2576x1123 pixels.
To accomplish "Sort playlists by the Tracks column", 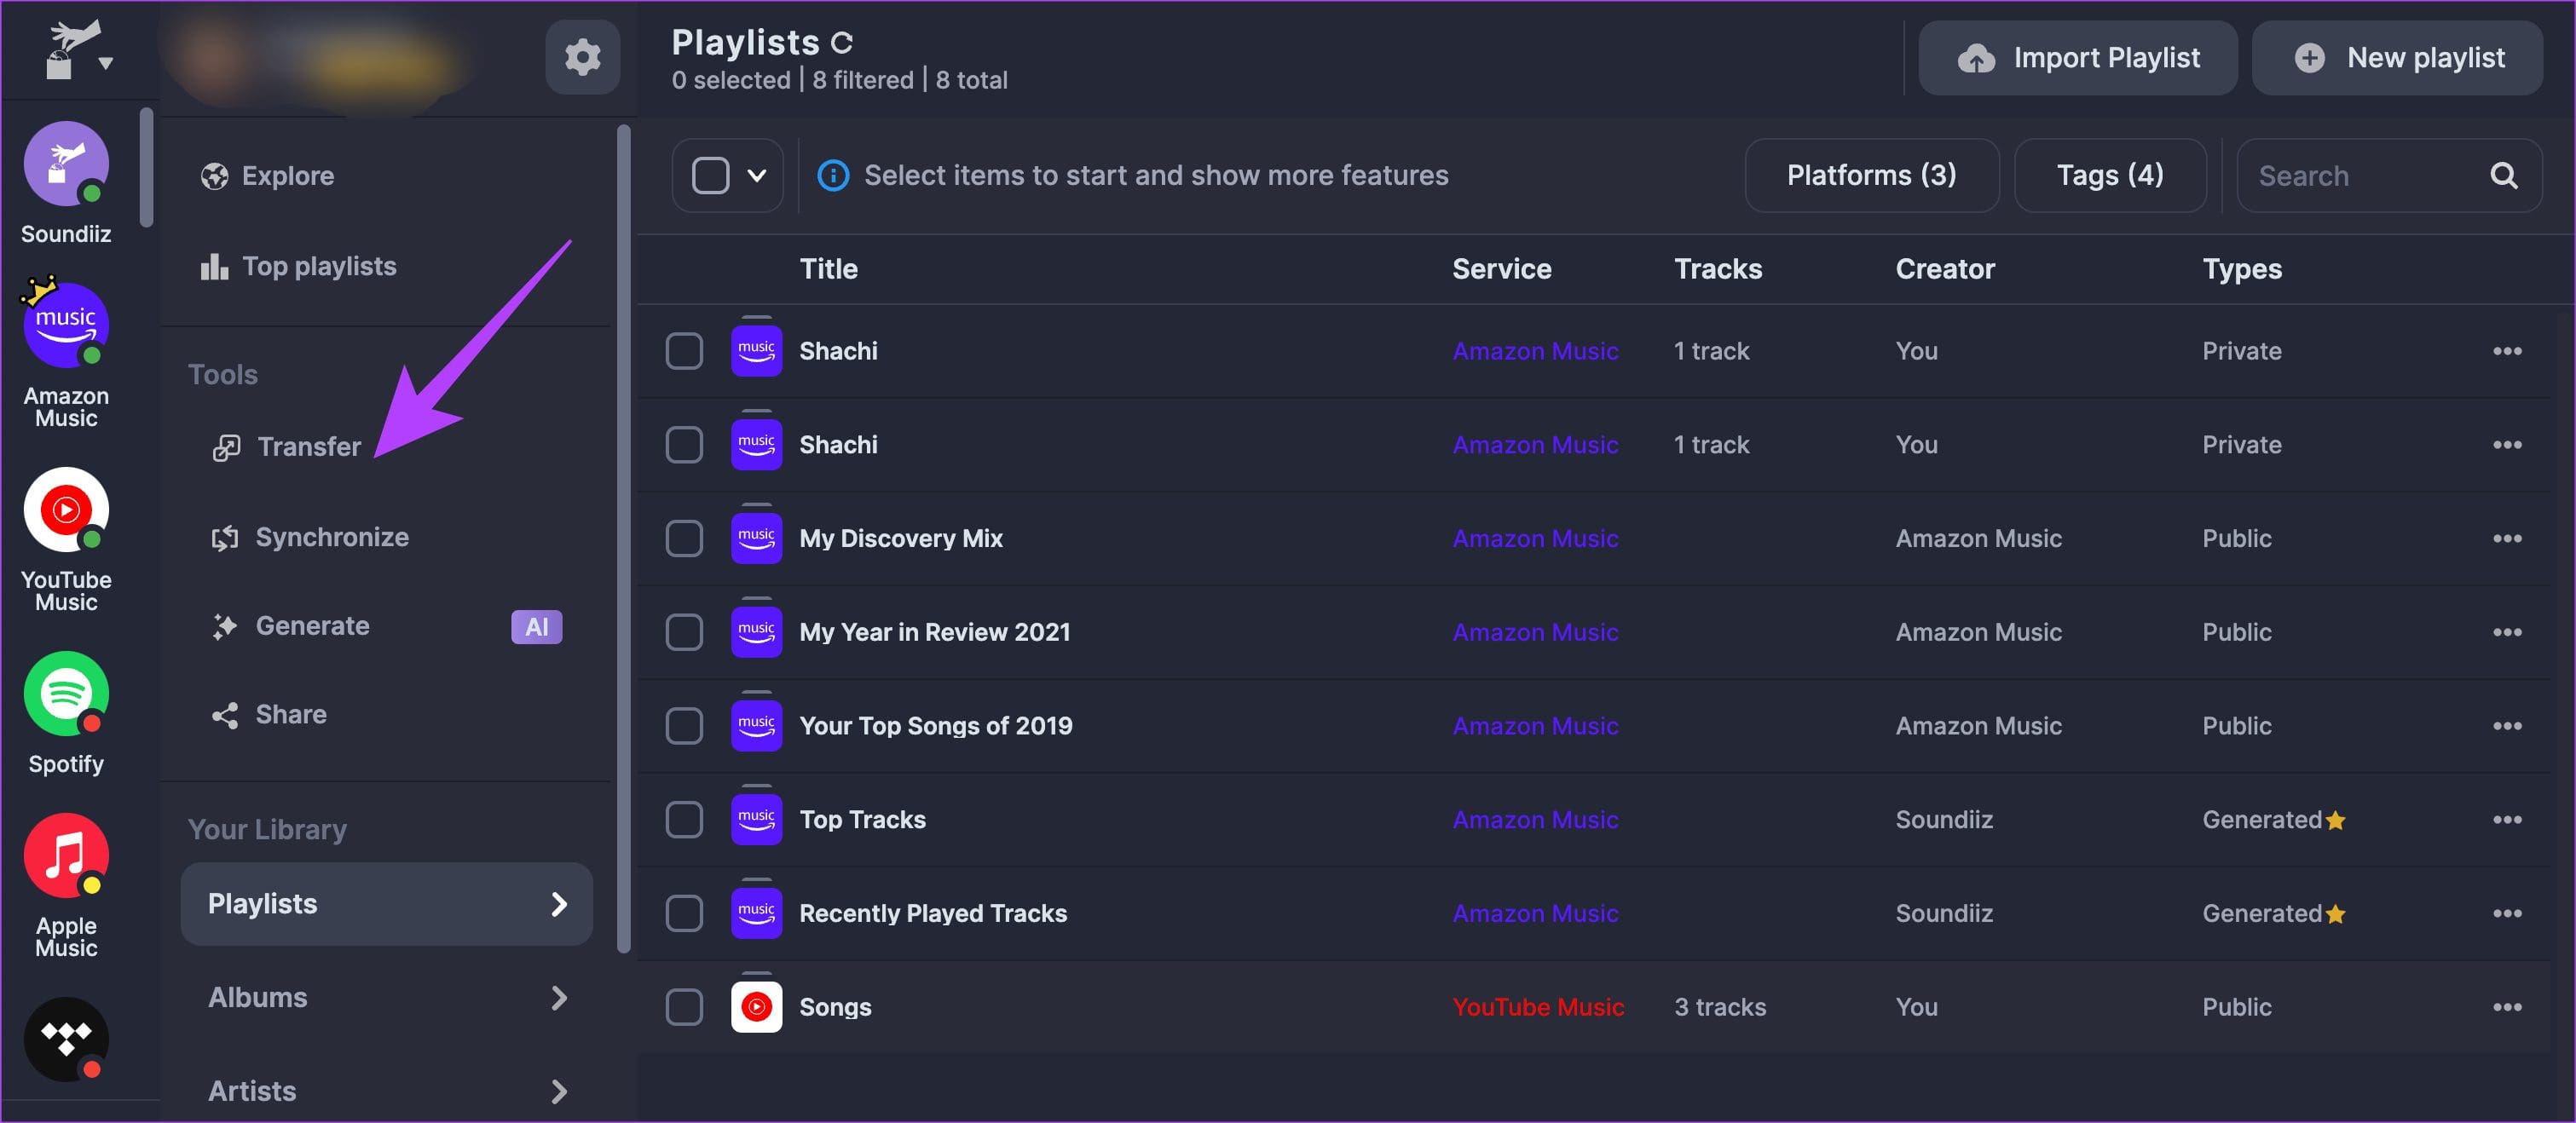I will pyautogui.click(x=1718, y=270).
